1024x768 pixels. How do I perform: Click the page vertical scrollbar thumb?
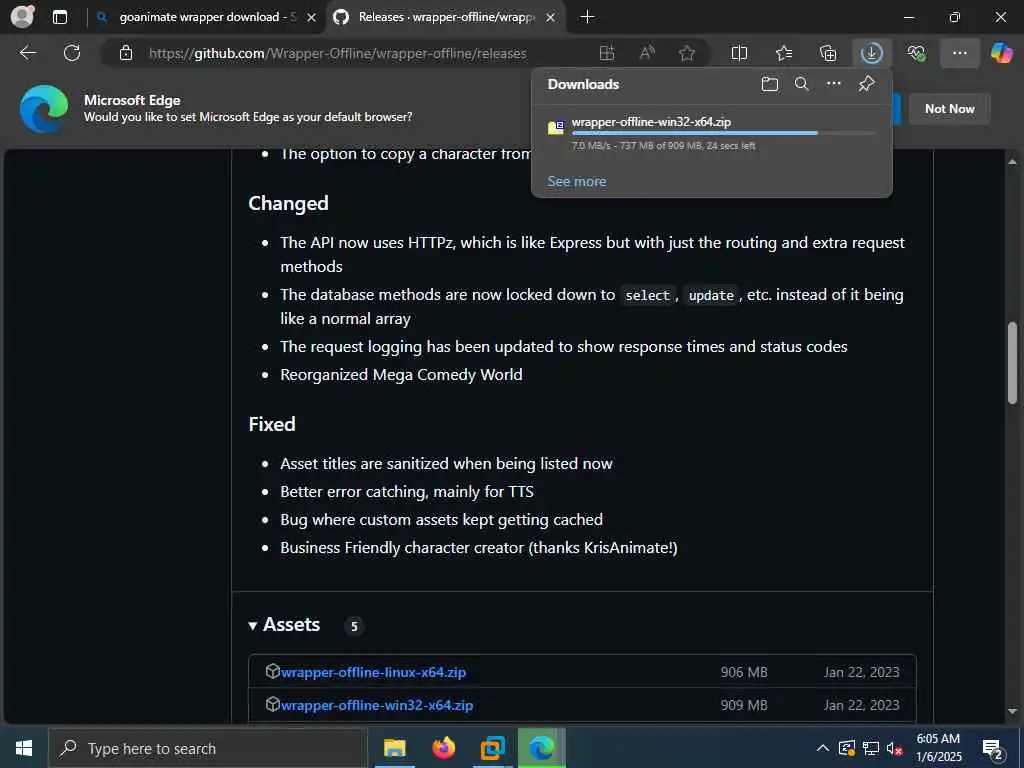[1013, 363]
